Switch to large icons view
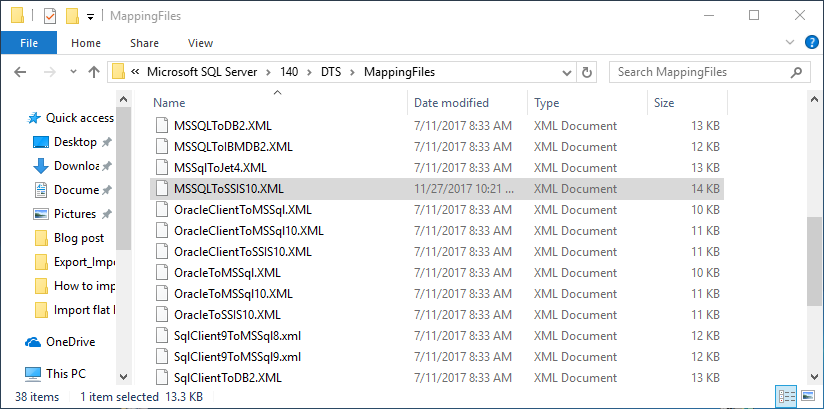This screenshot has height=409, width=824. [x=808, y=397]
